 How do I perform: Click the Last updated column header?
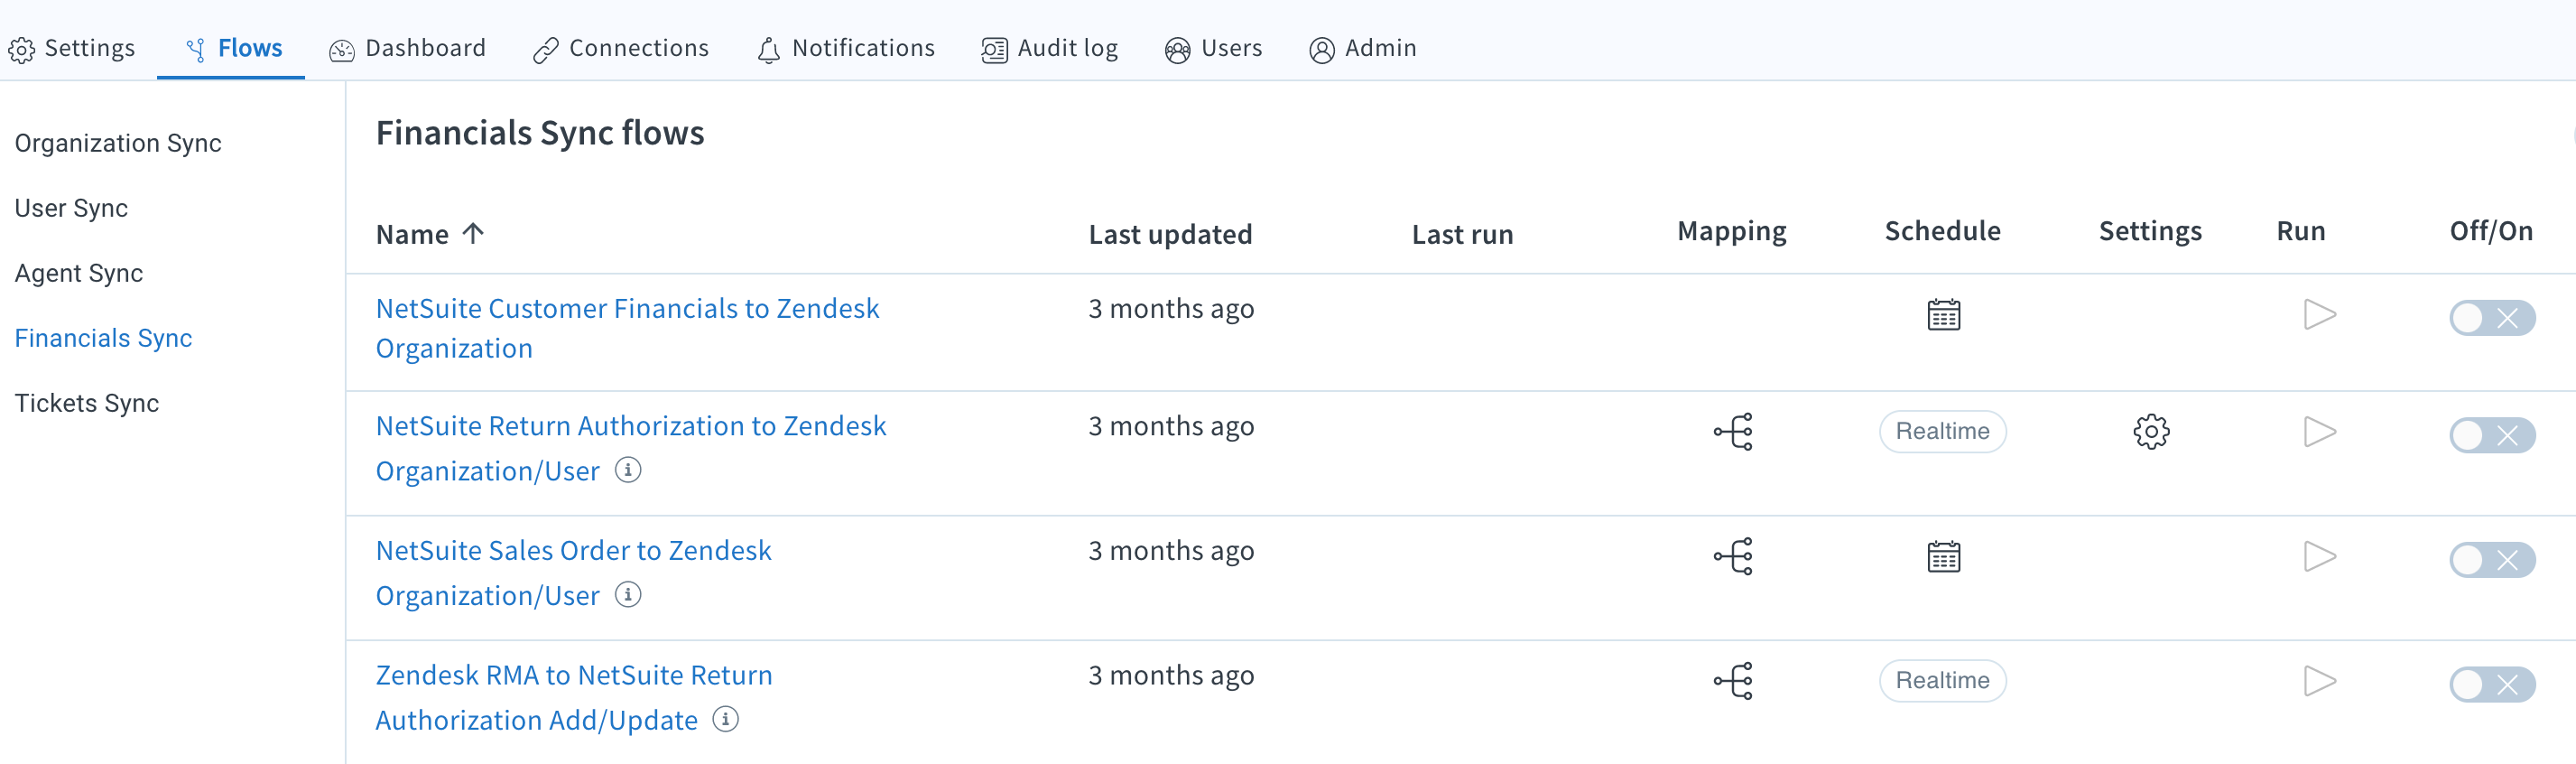[1170, 234]
